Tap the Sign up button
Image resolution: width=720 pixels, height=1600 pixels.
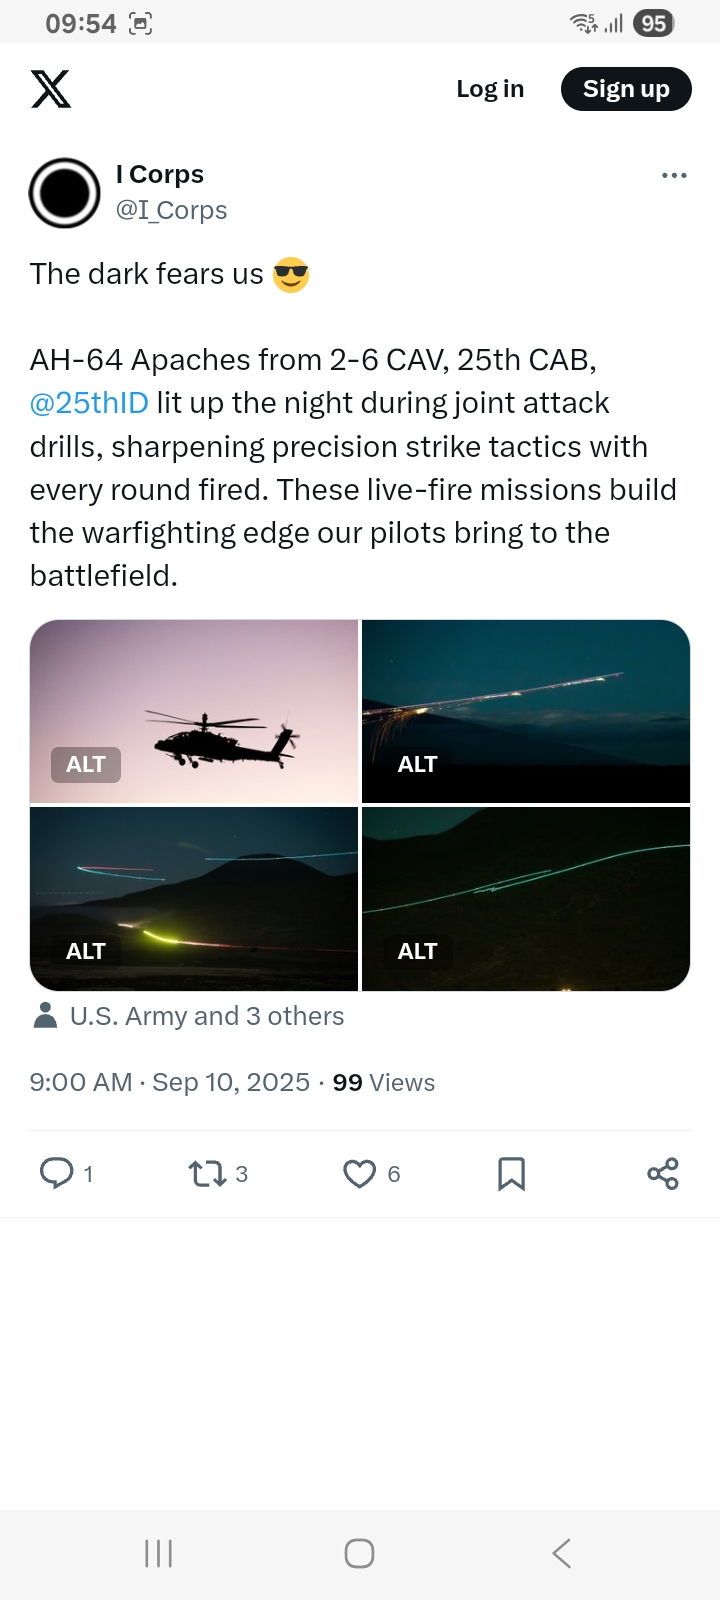(x=626, y=89)
